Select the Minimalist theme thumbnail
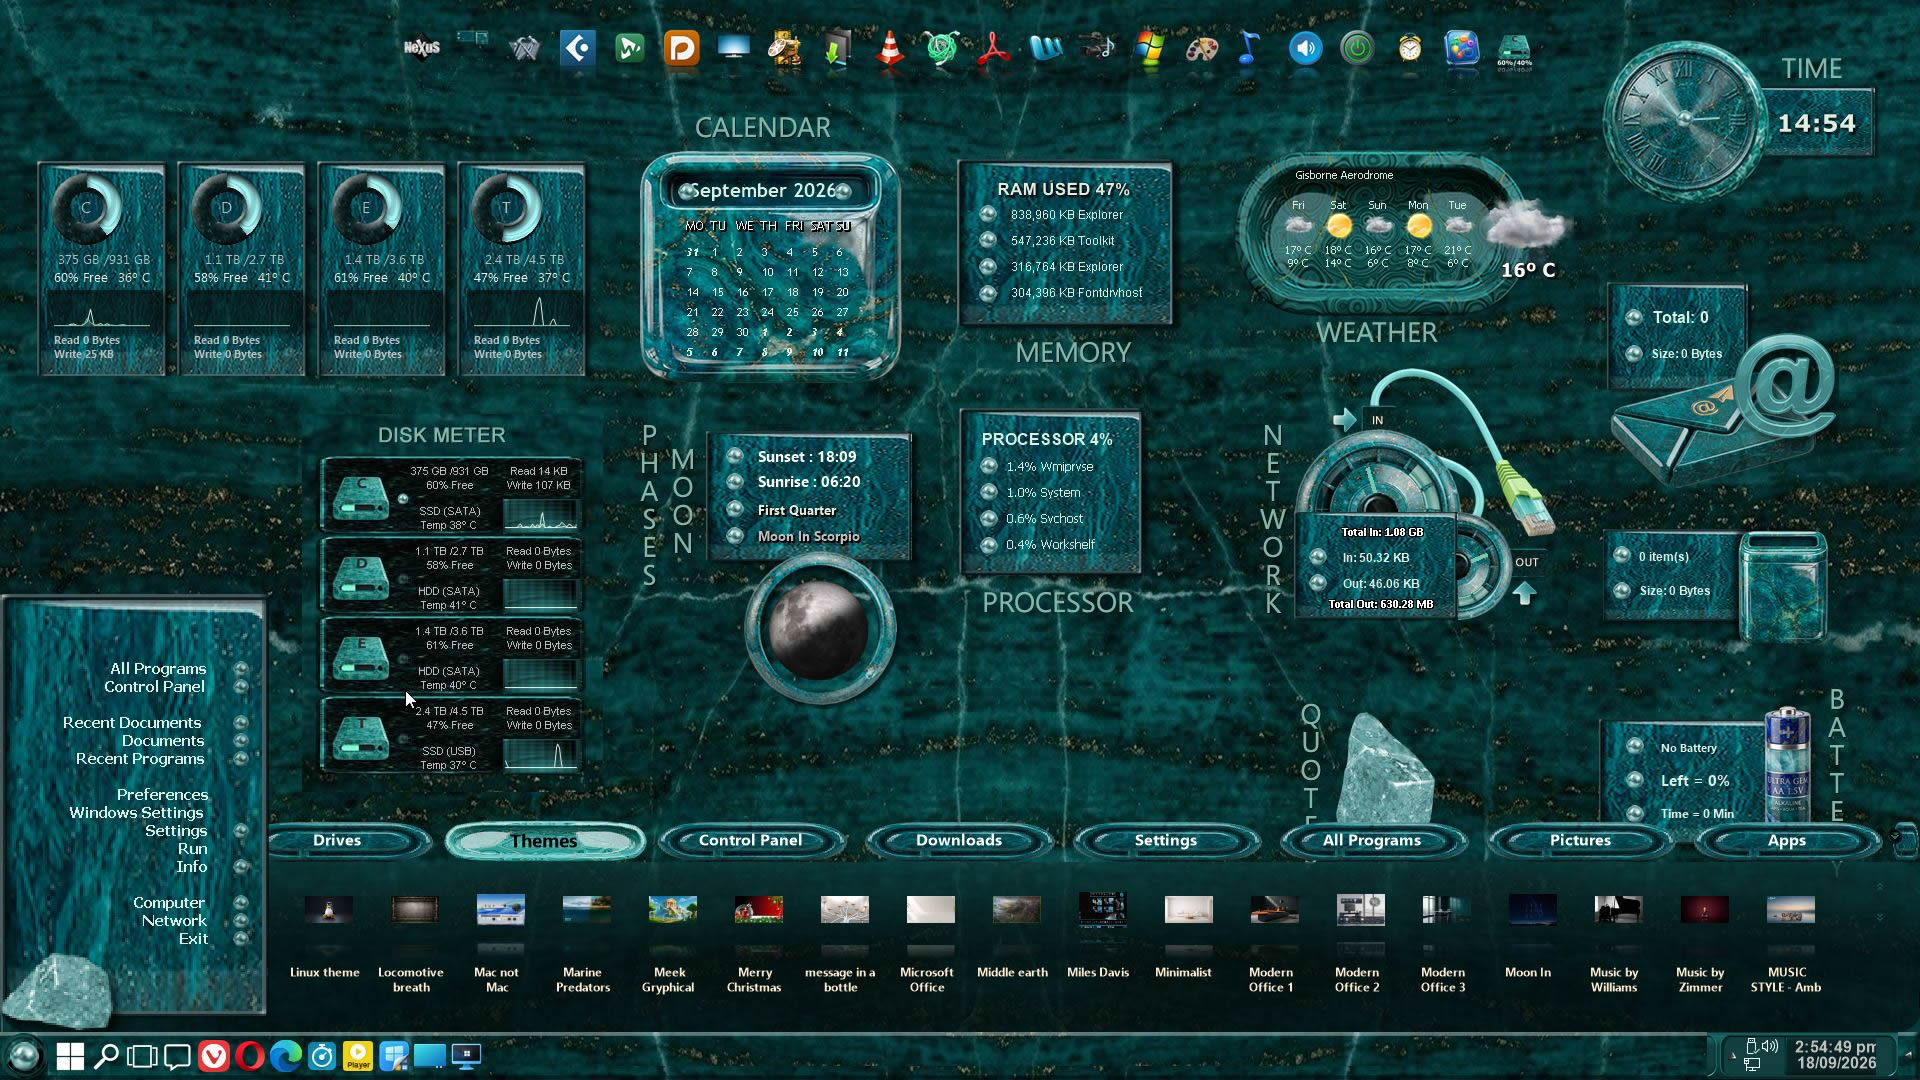1920x1080 pixels. pyautogui.click(x=1188, y=909)
